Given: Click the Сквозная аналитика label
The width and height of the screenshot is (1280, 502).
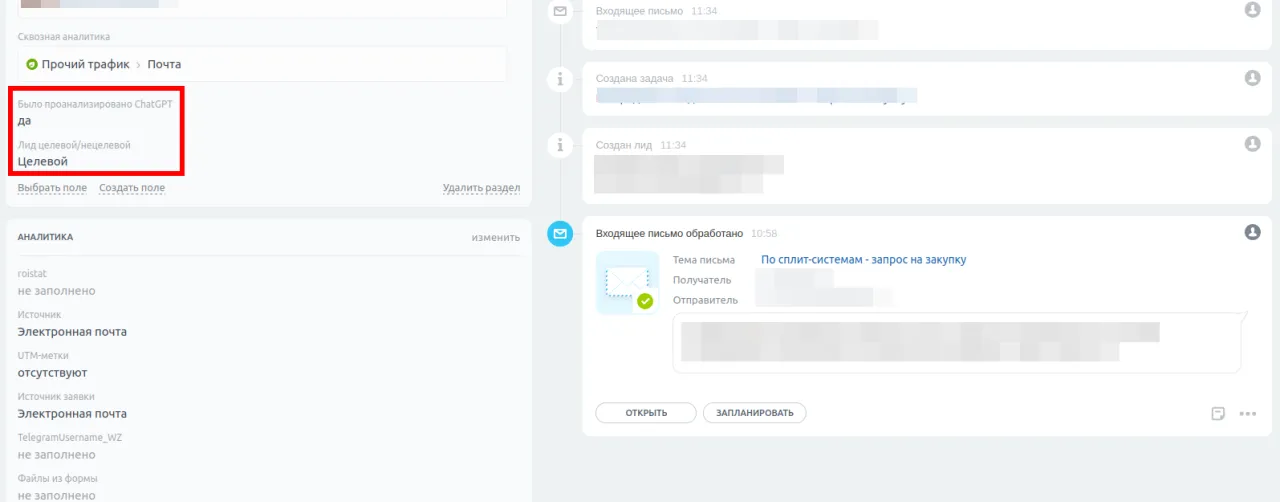Looking at the screenshot, I should pos(64,37).
